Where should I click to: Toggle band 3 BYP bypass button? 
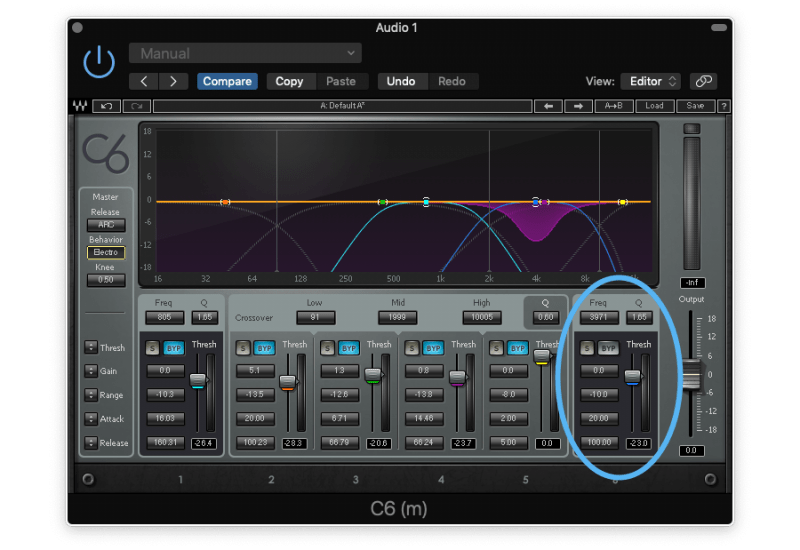348,348
